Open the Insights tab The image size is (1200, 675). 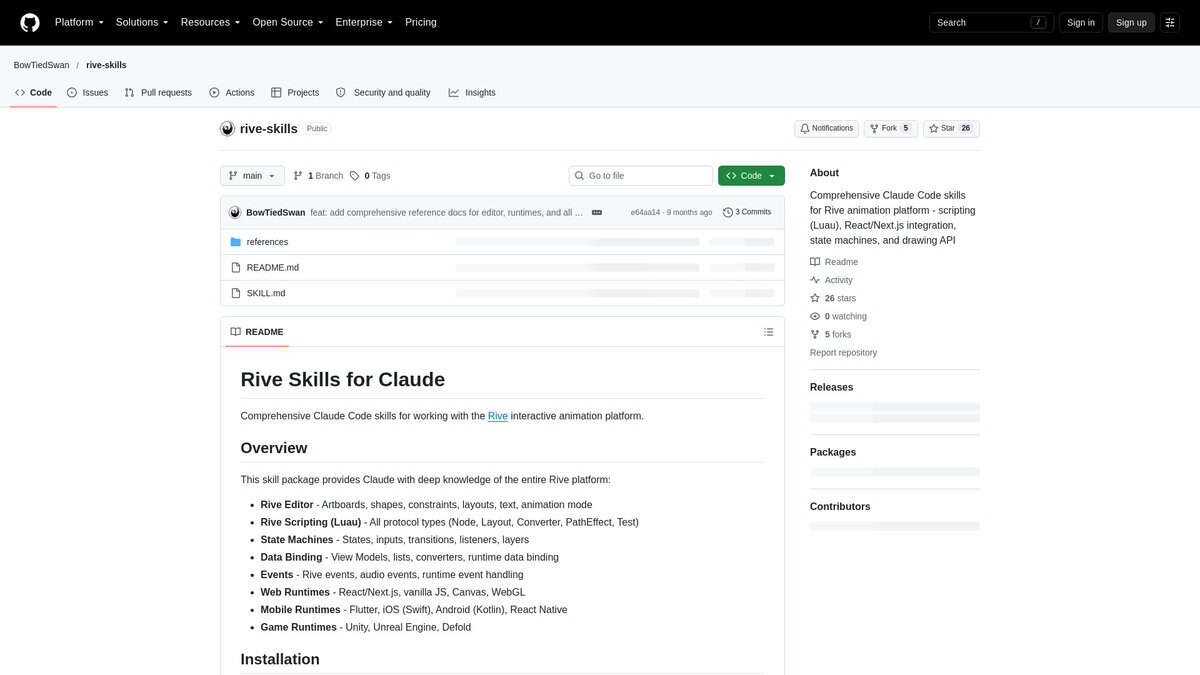[472, 92]
